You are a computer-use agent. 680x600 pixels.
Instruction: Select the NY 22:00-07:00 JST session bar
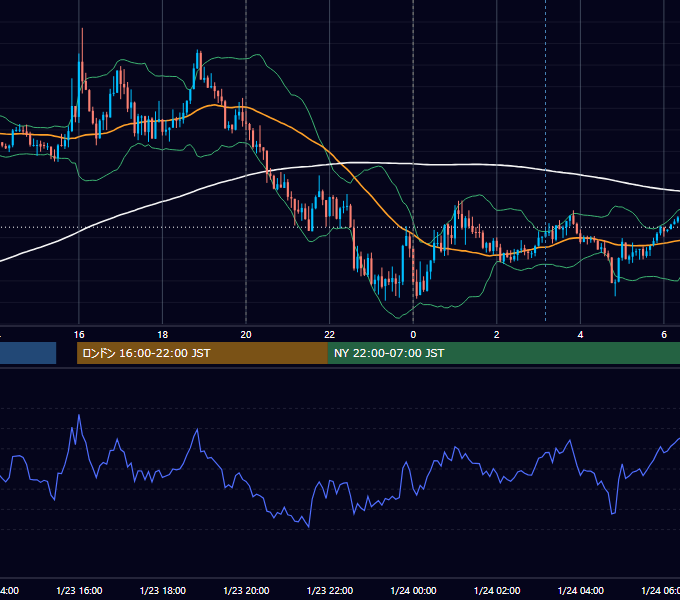(503, 353)
